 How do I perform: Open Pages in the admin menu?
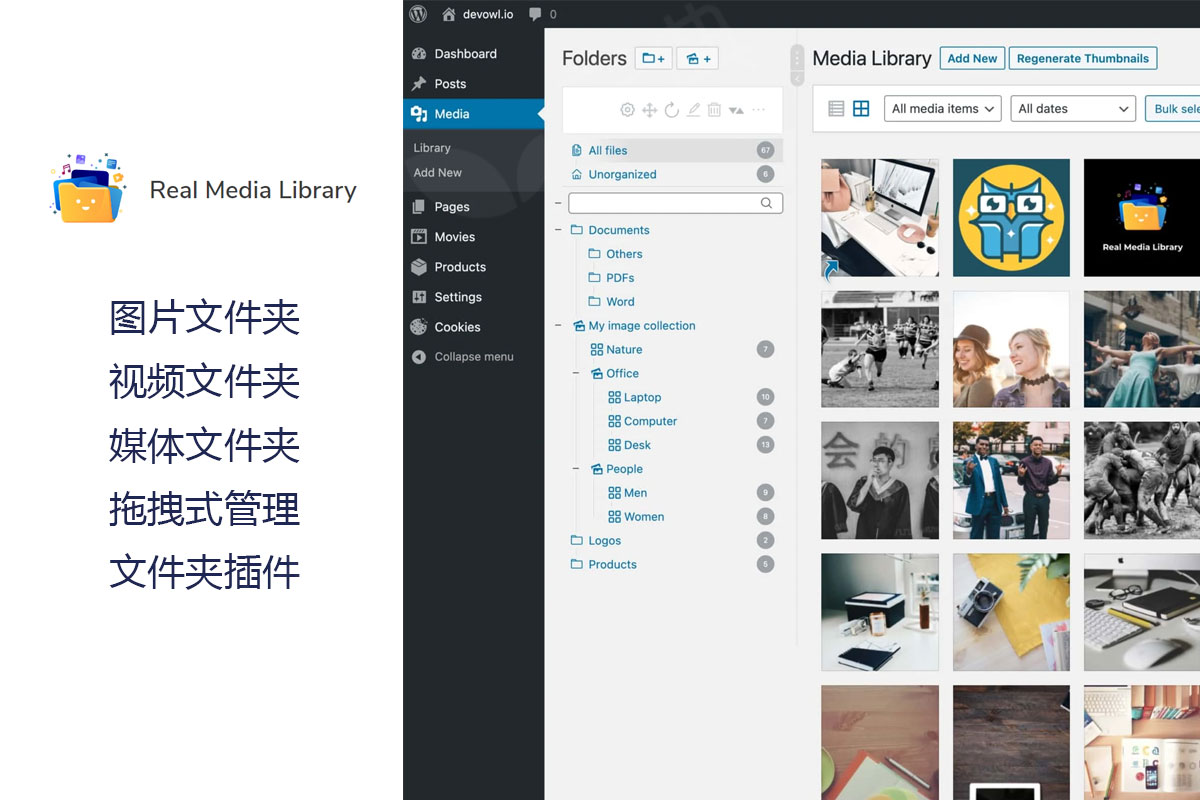point(452,207)
